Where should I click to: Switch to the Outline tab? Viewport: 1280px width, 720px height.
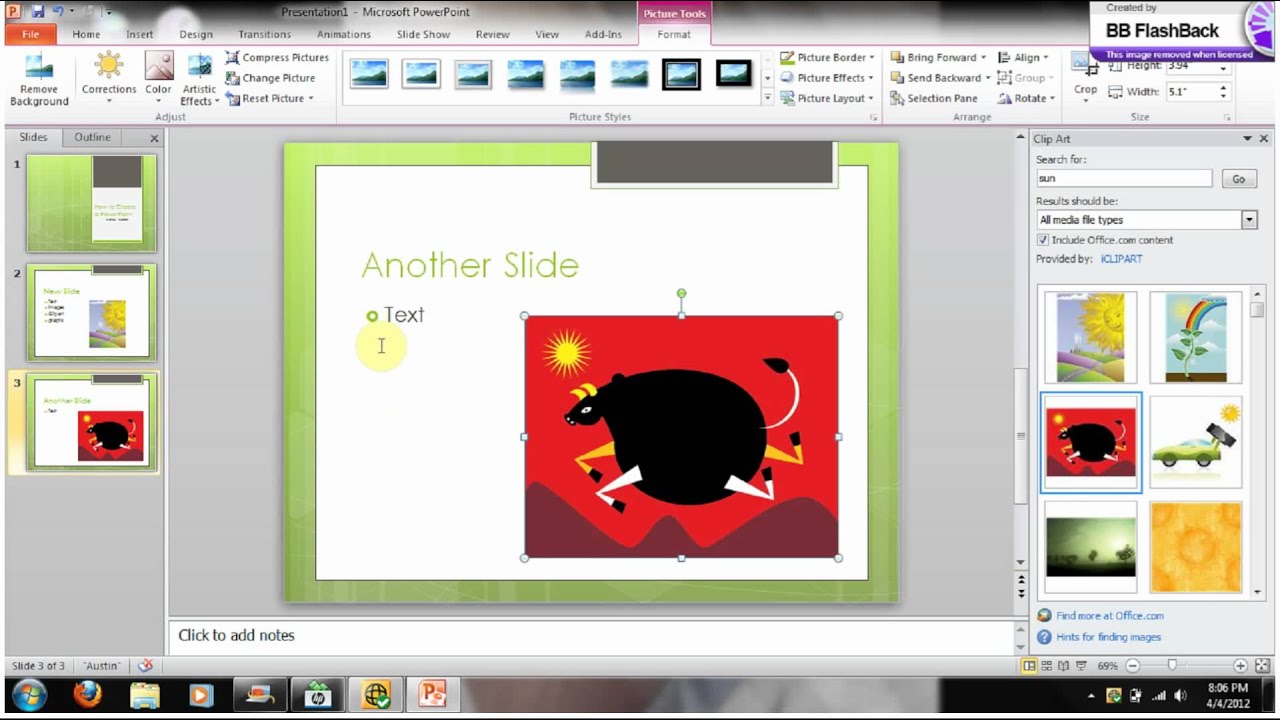point(92,137)
